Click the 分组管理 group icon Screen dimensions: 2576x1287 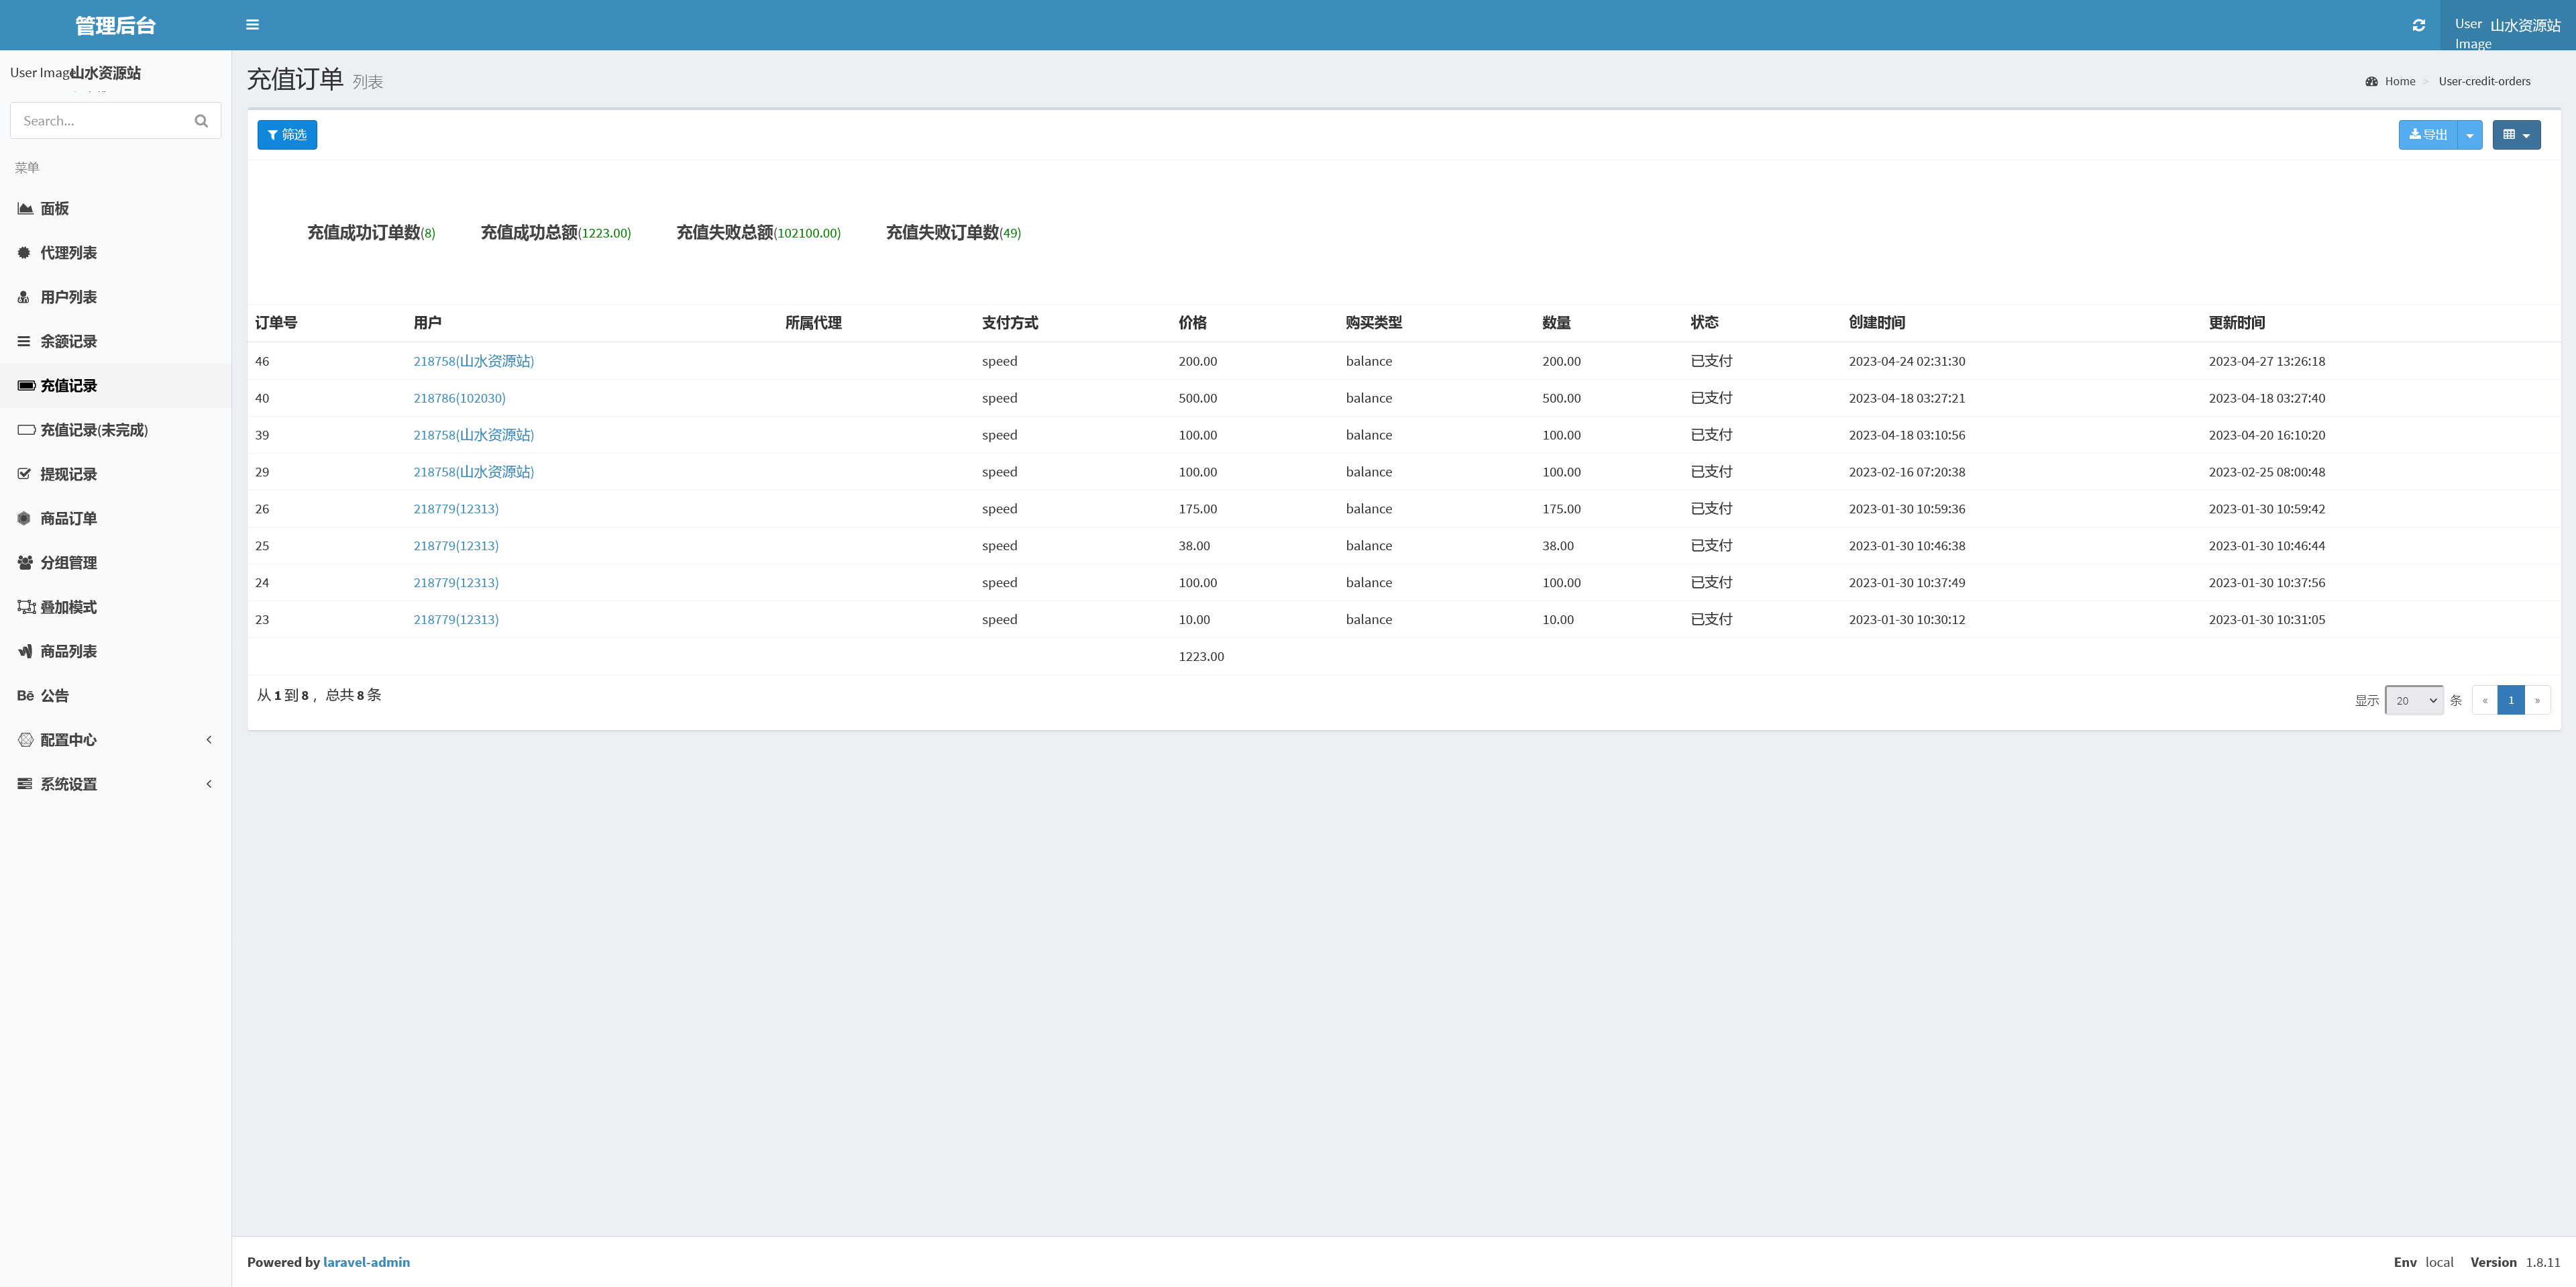[x=25, y=563]
